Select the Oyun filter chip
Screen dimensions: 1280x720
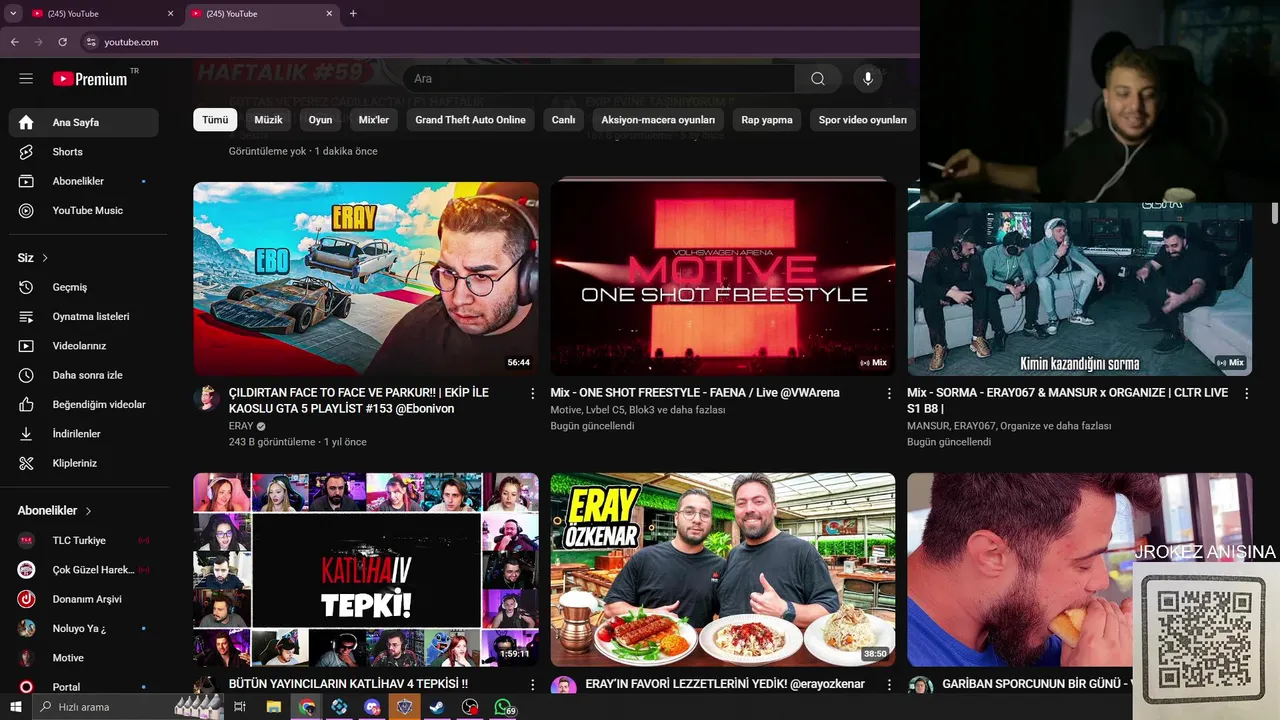(x=320, y=120)
